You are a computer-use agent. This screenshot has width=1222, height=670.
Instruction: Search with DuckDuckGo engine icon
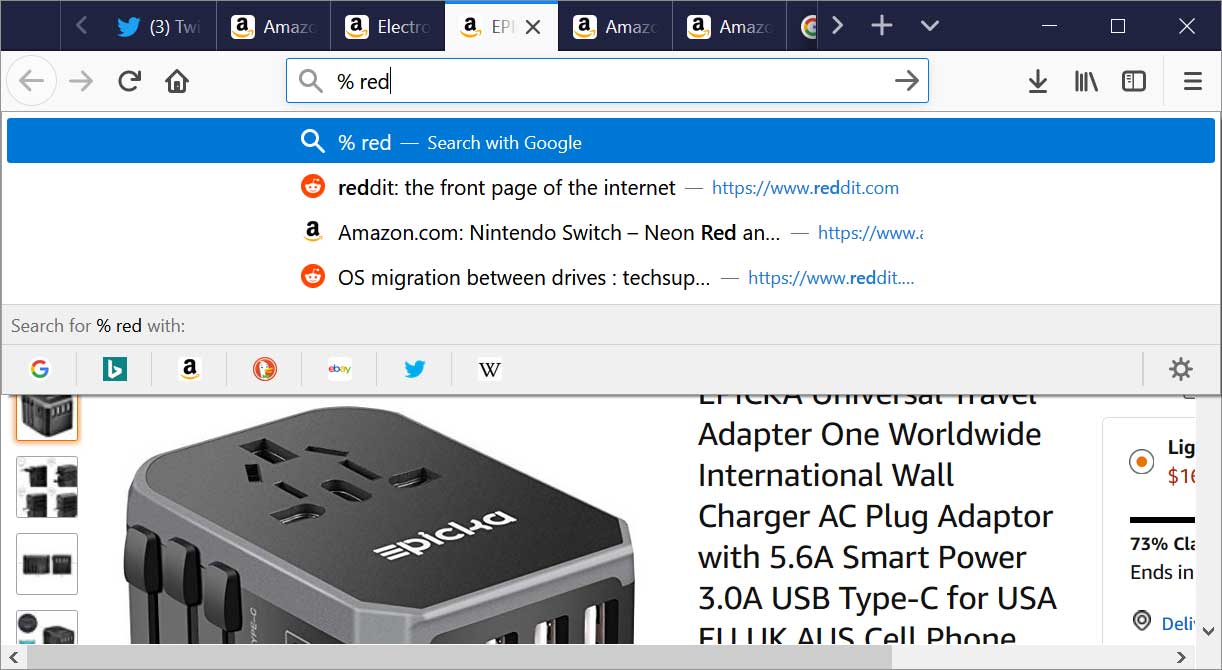(x=264, y=369)
